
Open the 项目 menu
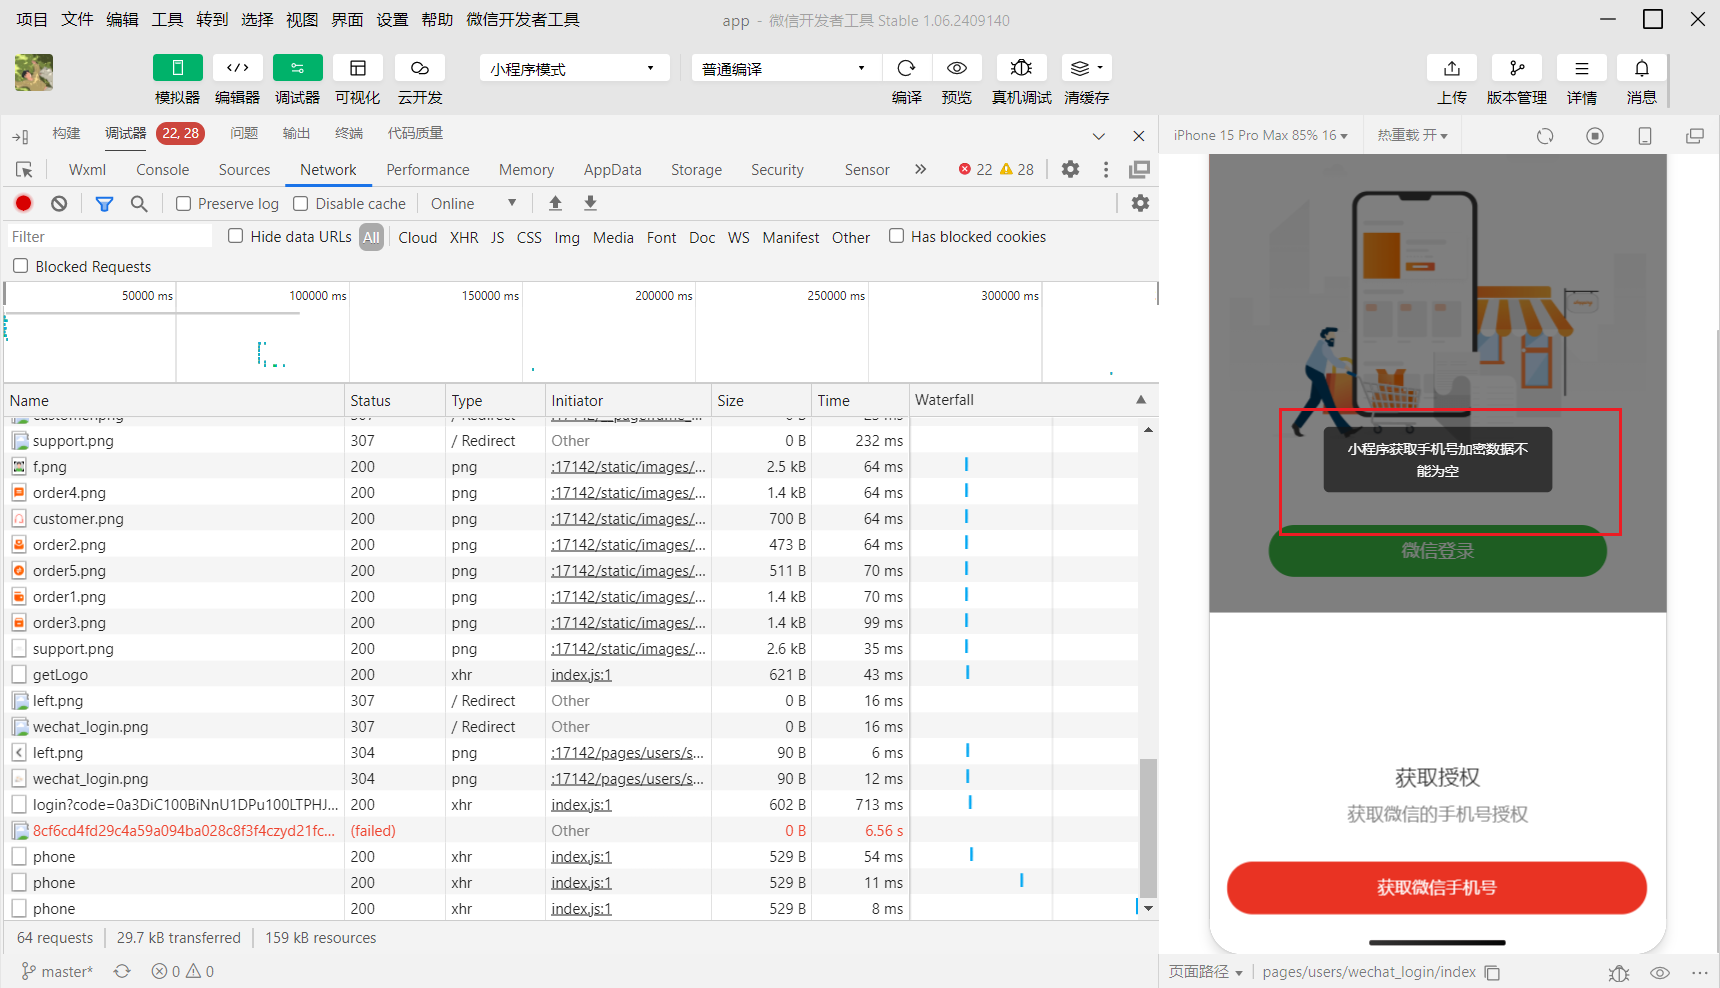coord(32,19)
